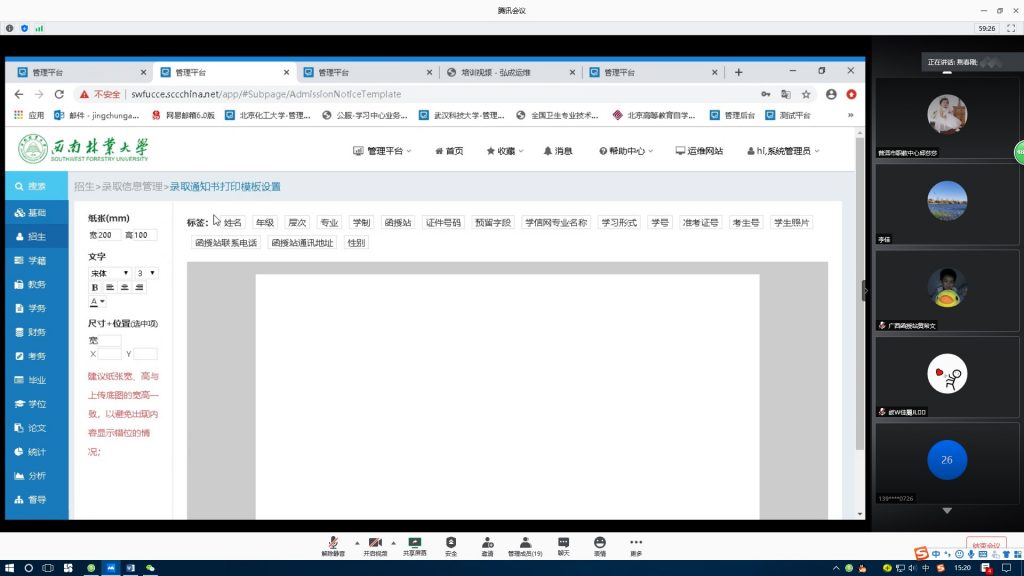Open the font size dropdown
Image resolution: width=1024 pixels, height=576 pixels.
pyautogui.click(x=146, y=273)
